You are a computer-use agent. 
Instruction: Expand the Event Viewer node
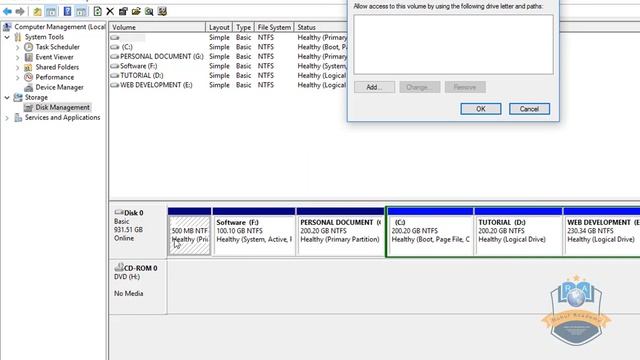tap(18, 58)
